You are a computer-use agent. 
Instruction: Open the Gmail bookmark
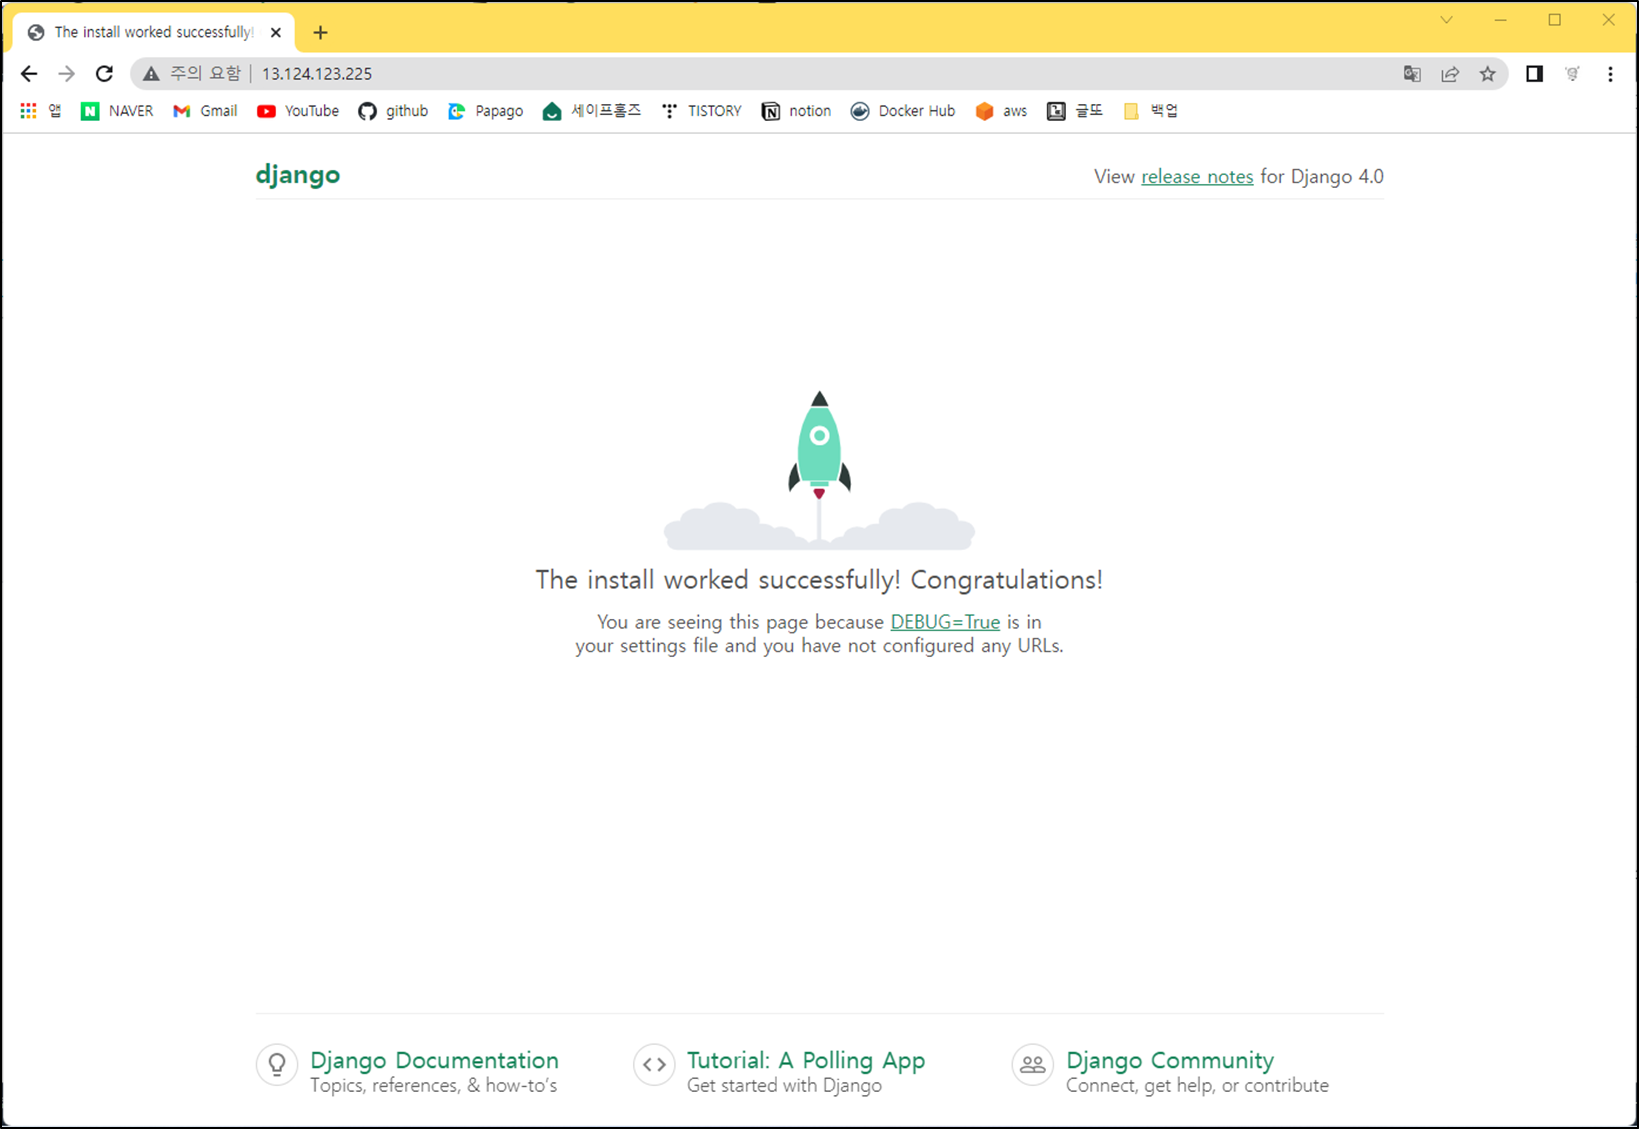205,111
